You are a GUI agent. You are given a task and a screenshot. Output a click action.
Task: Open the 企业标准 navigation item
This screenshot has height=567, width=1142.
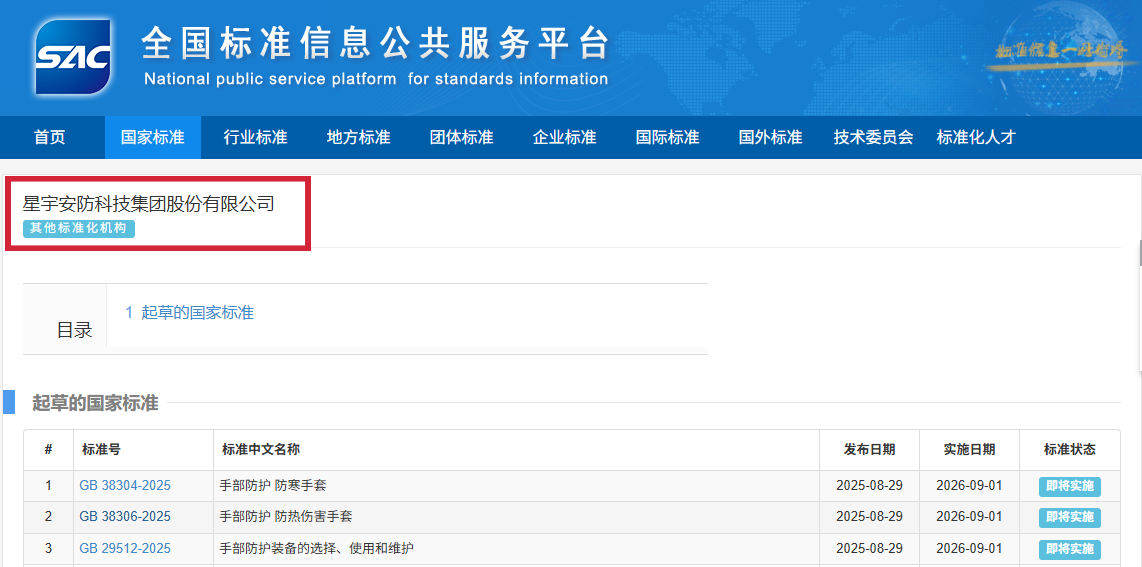(564, 137)
